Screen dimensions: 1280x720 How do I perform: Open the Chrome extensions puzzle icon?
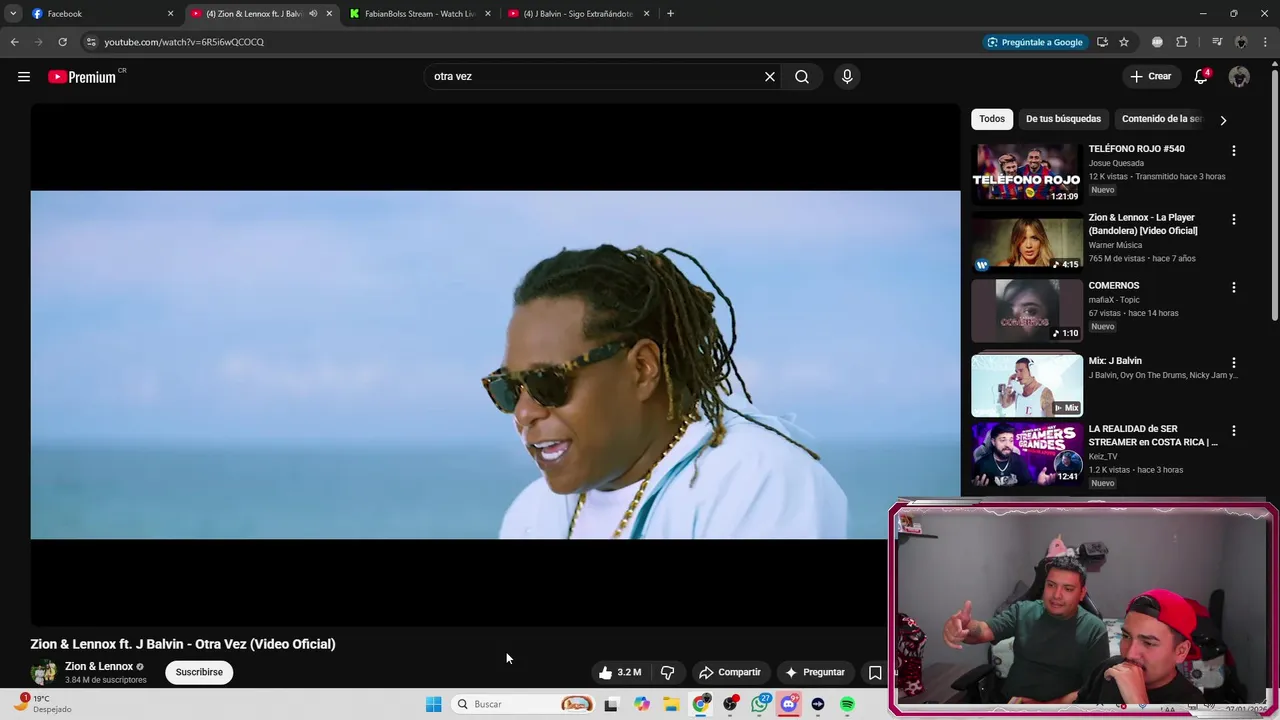pyautogui.click(x=1181, y=42)
